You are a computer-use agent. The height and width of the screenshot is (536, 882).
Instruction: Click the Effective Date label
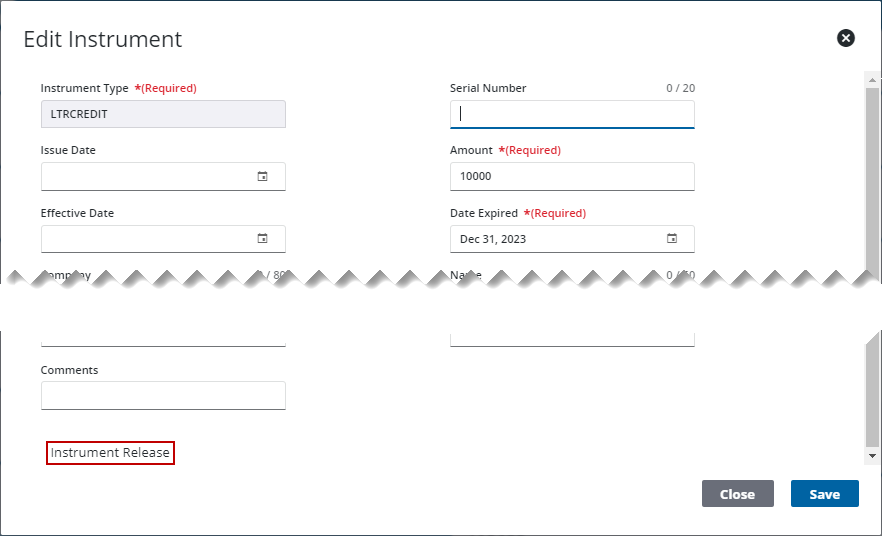tap(77, 213)
